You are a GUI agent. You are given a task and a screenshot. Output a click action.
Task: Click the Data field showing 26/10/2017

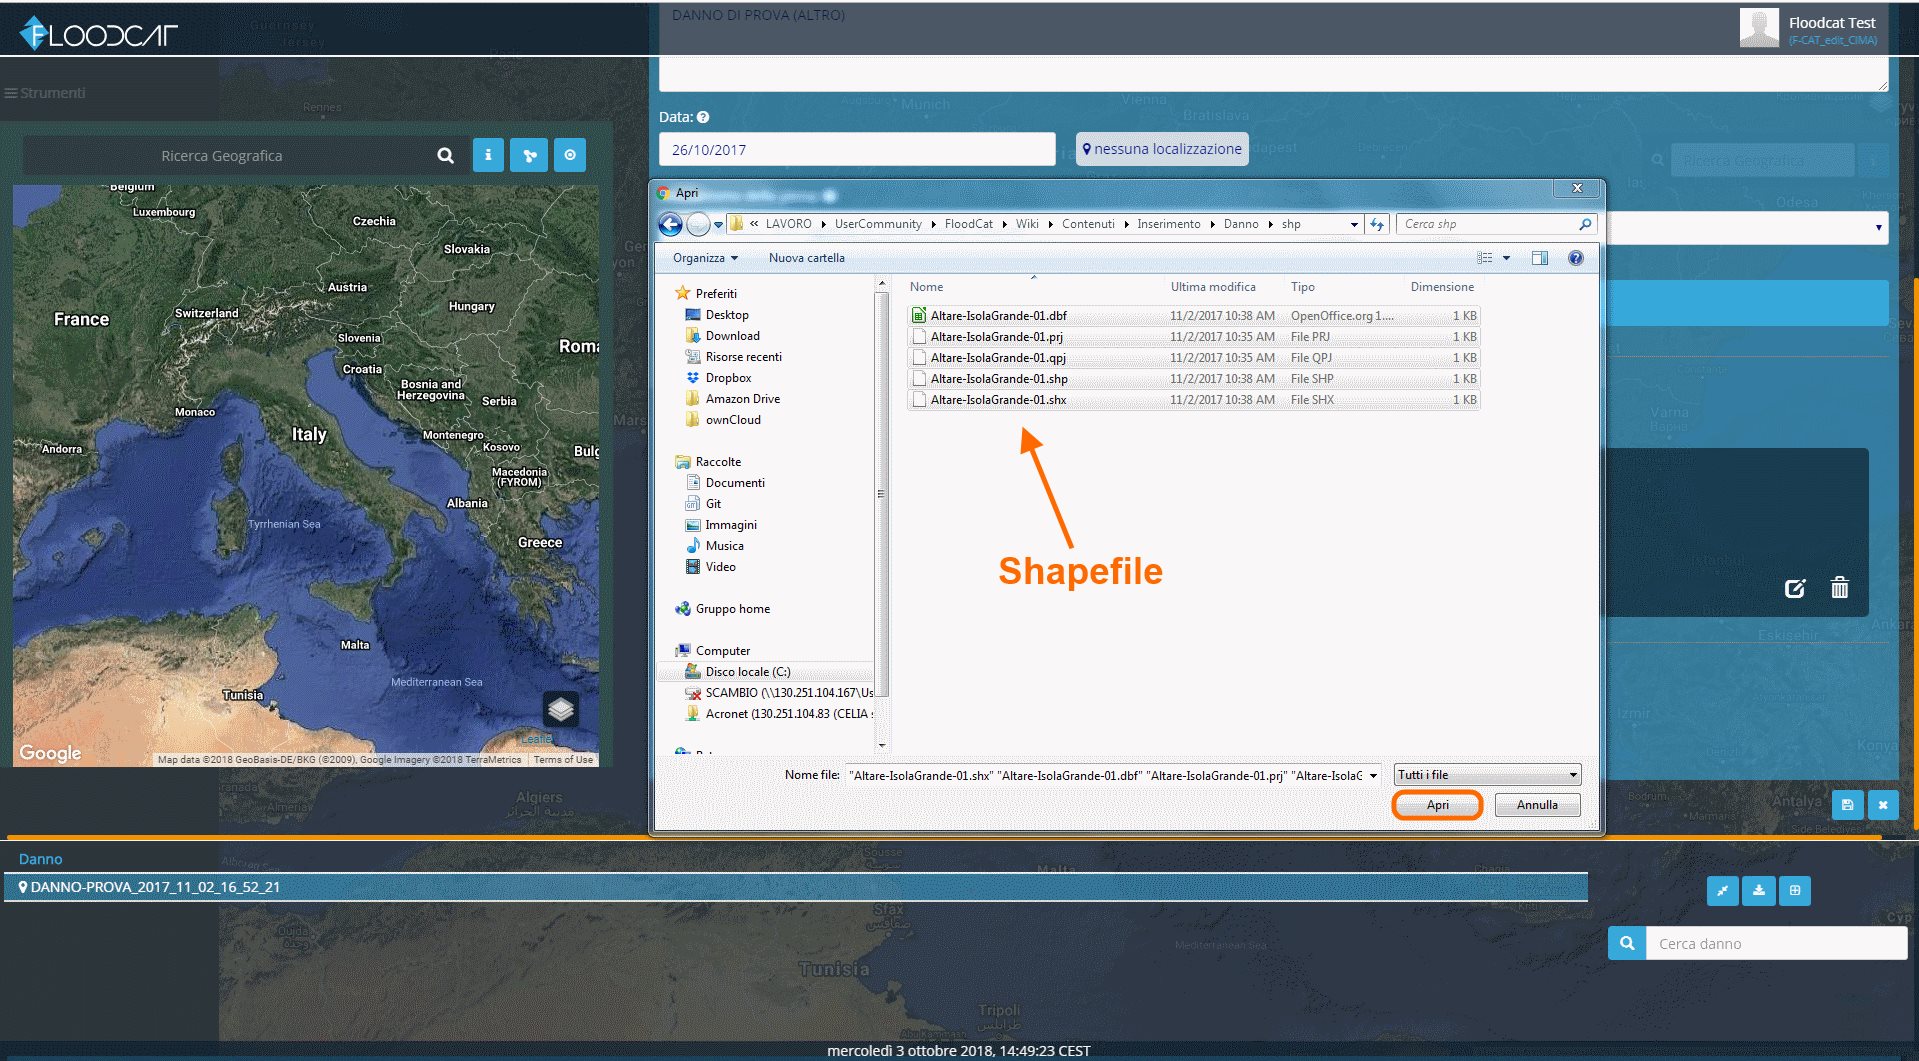[857, 149]
